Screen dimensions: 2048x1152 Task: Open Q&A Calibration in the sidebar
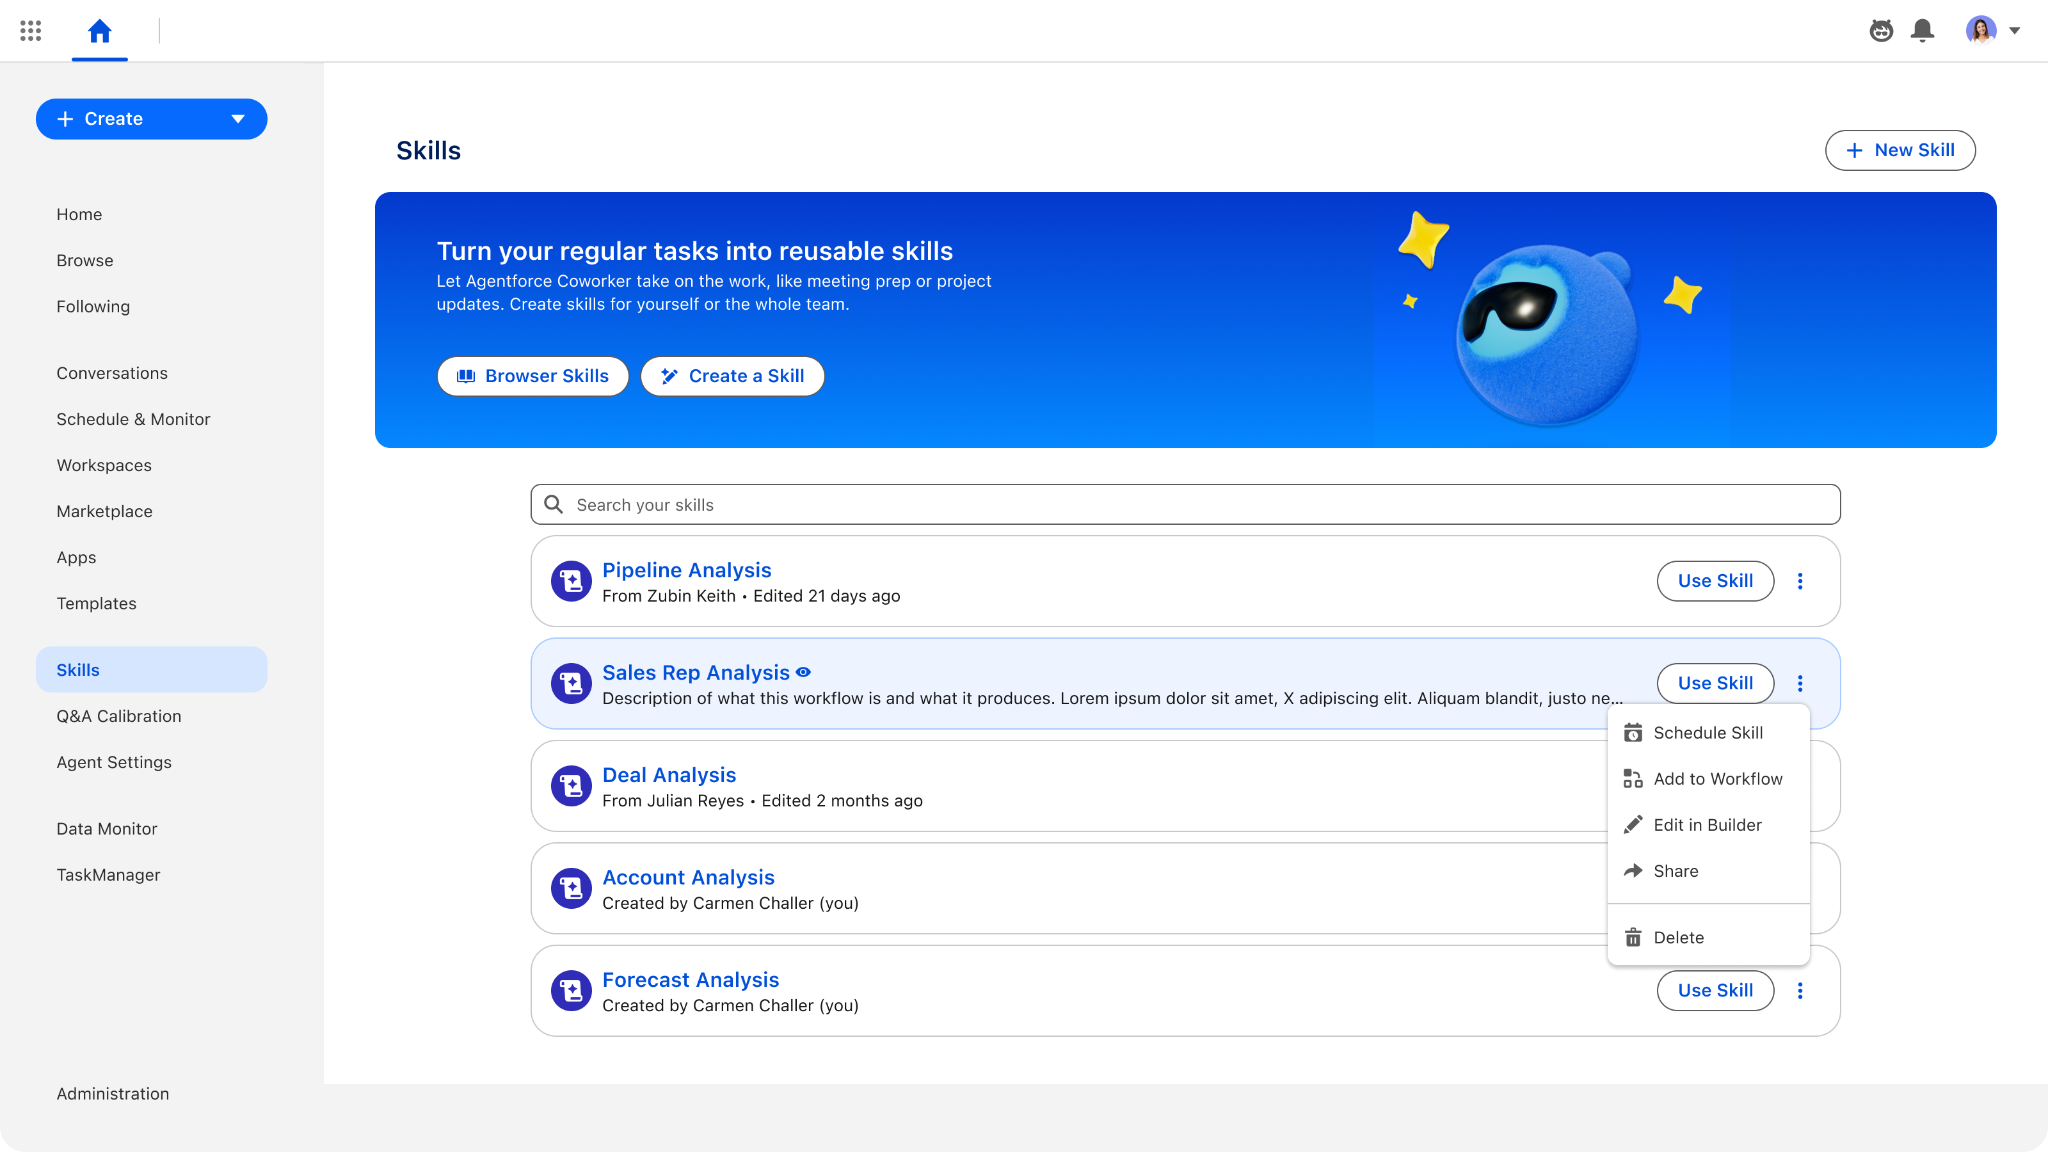point(119,716)
